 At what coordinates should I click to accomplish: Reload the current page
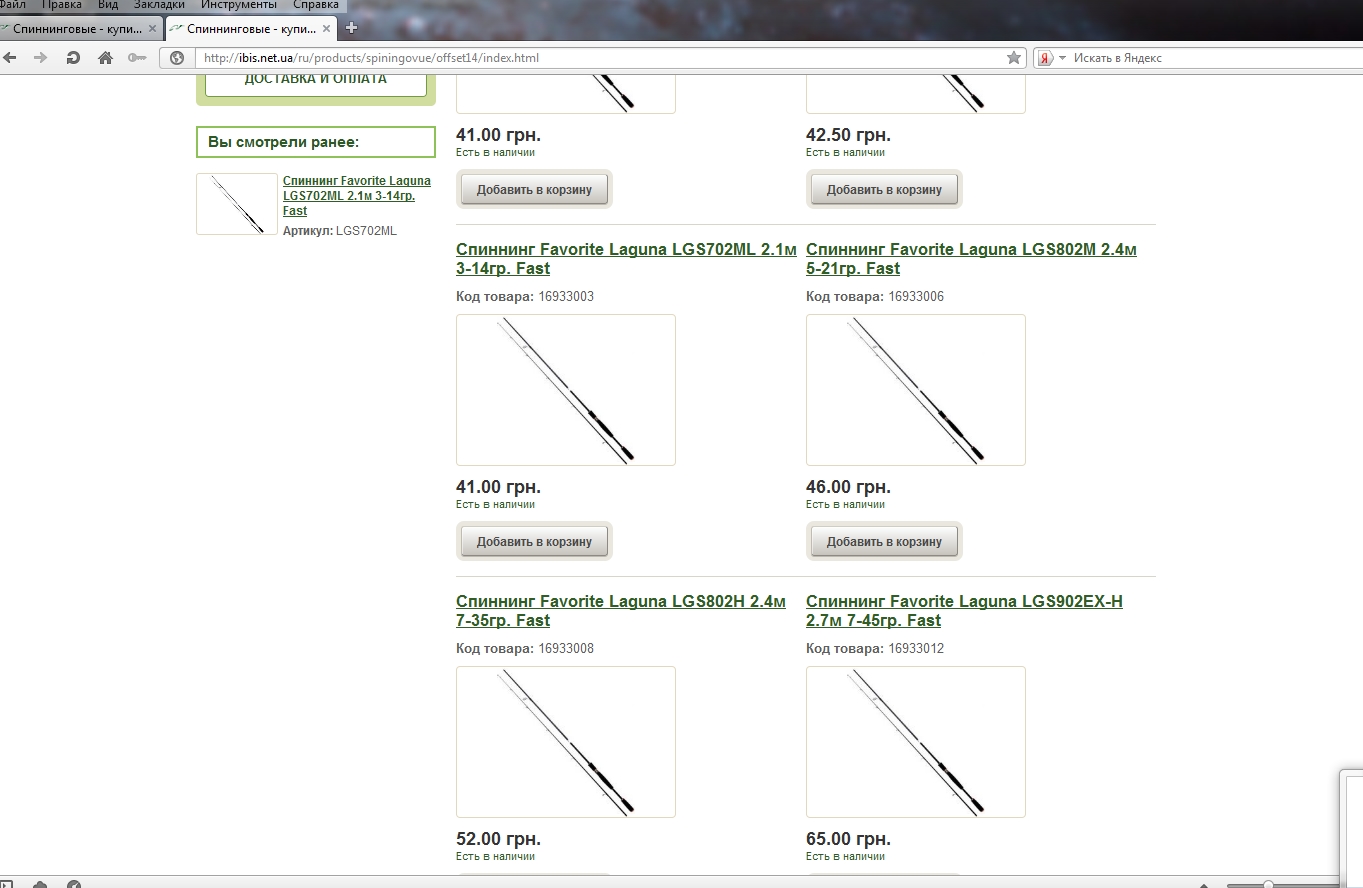73,58
